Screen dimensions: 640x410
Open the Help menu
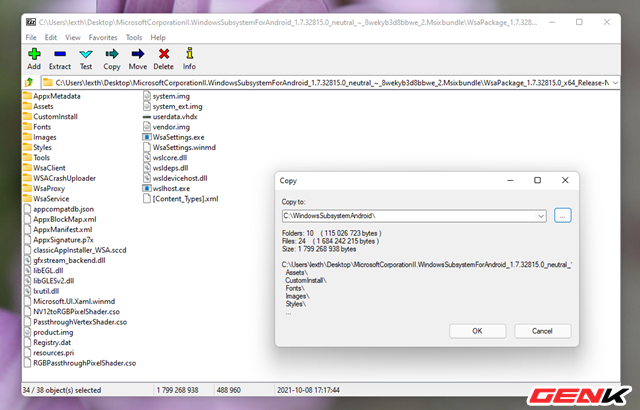click(x=158, y=38)
